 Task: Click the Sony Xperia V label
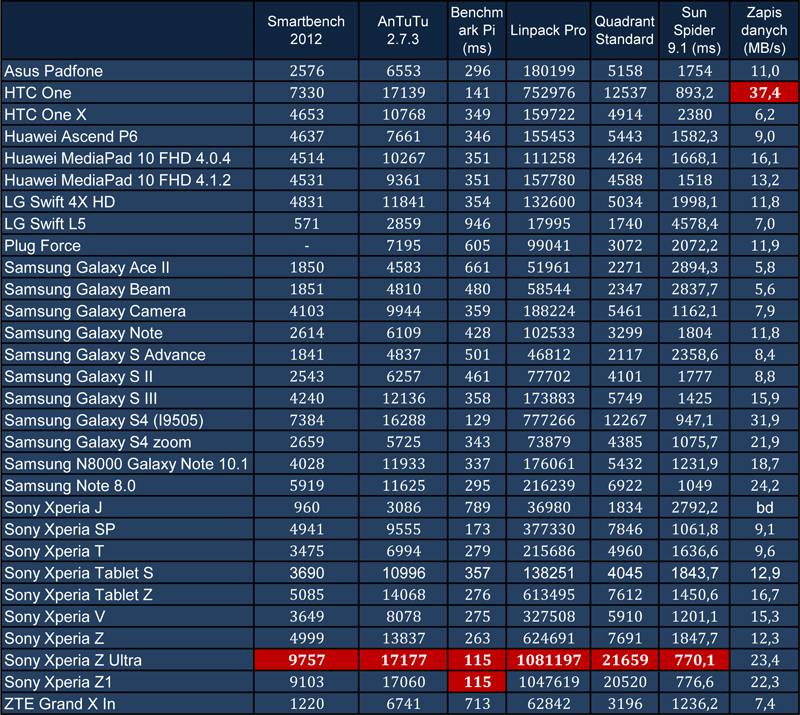pos(55,617)
